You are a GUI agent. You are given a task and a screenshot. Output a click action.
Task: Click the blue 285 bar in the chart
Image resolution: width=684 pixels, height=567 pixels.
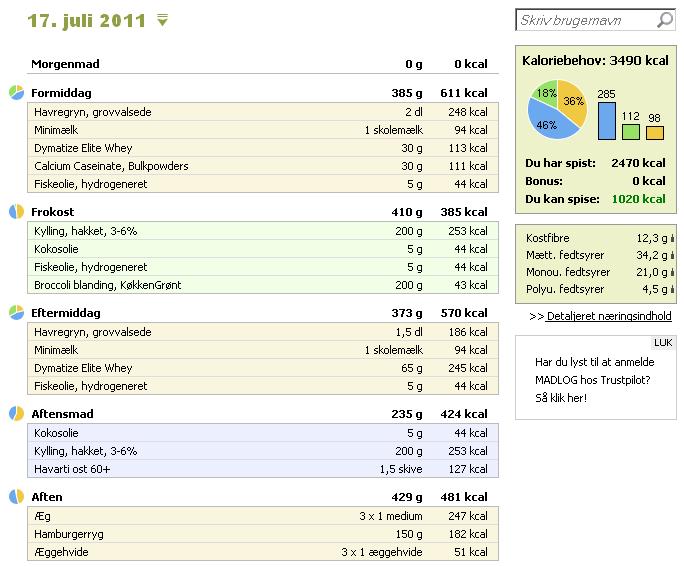tap(607, 121)
